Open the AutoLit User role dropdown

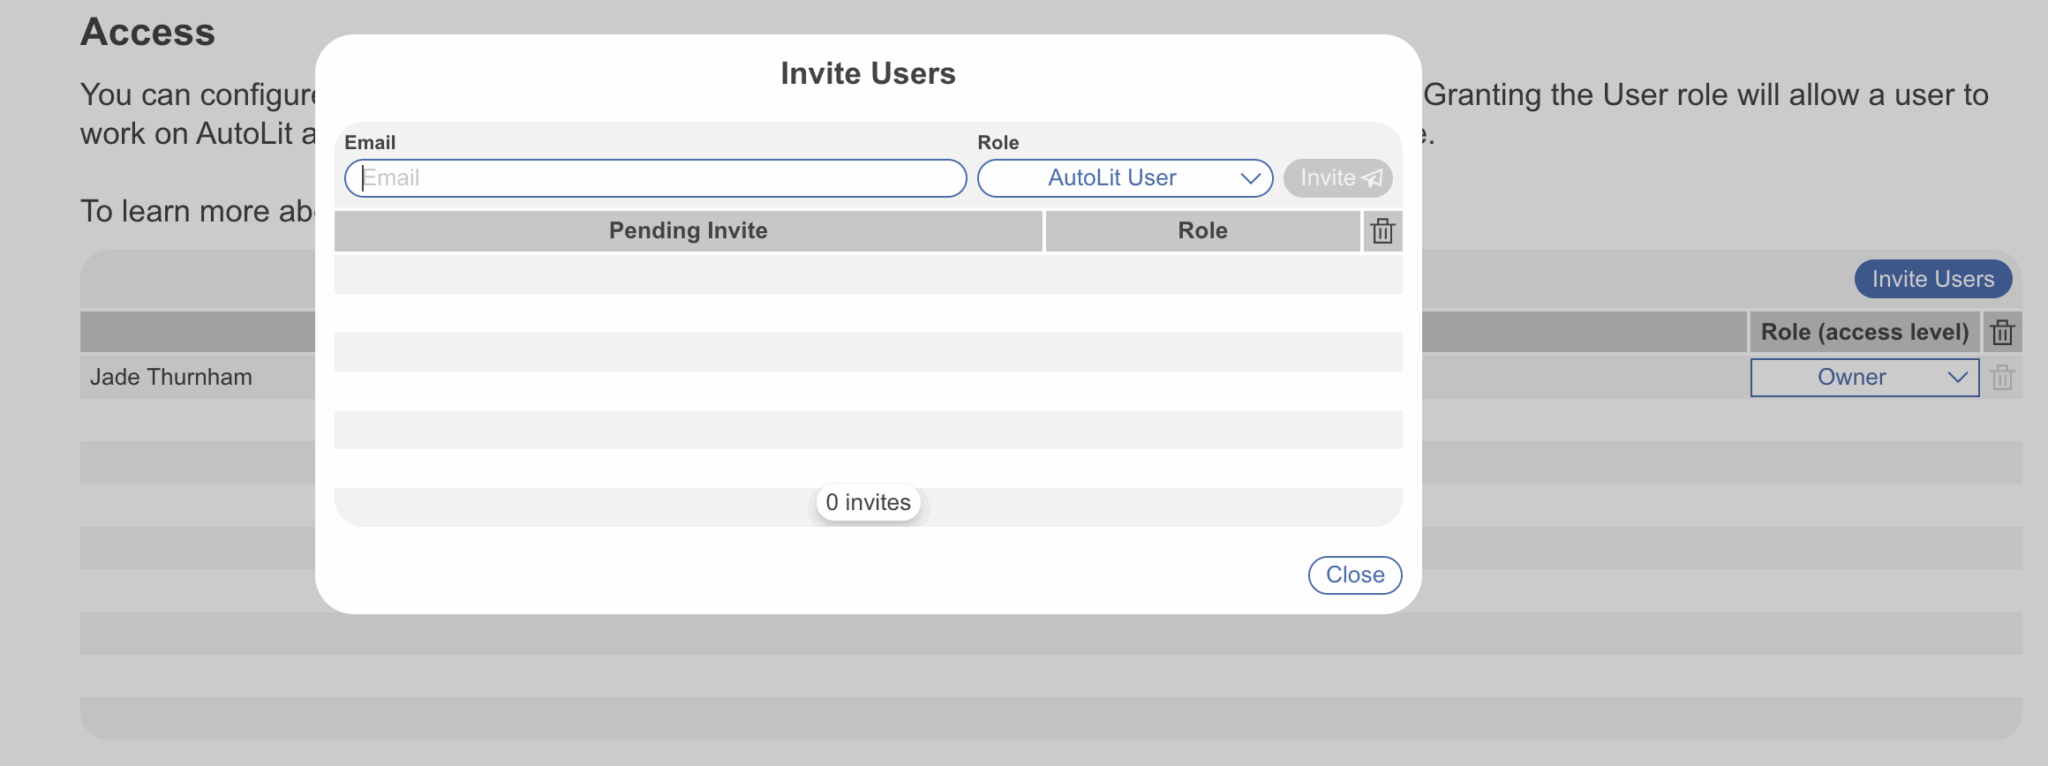coord(1125,178)
